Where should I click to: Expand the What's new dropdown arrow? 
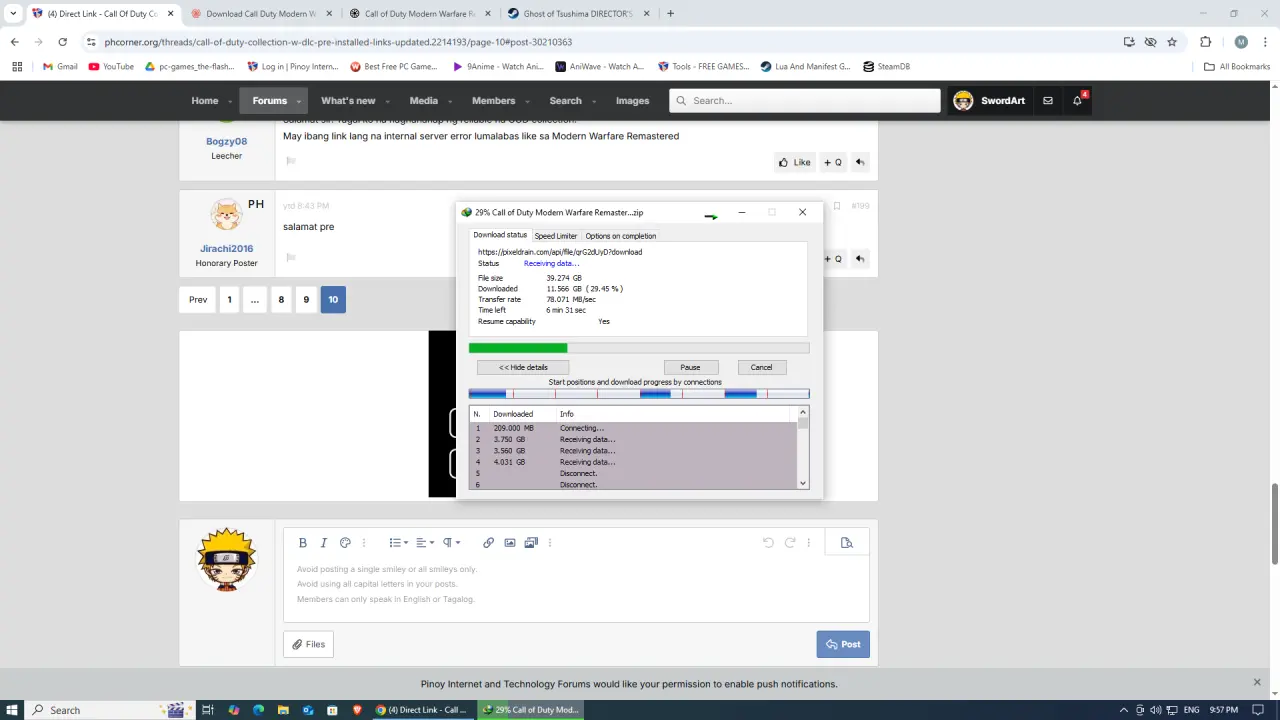pyautogui.click(x=387, y=101)
